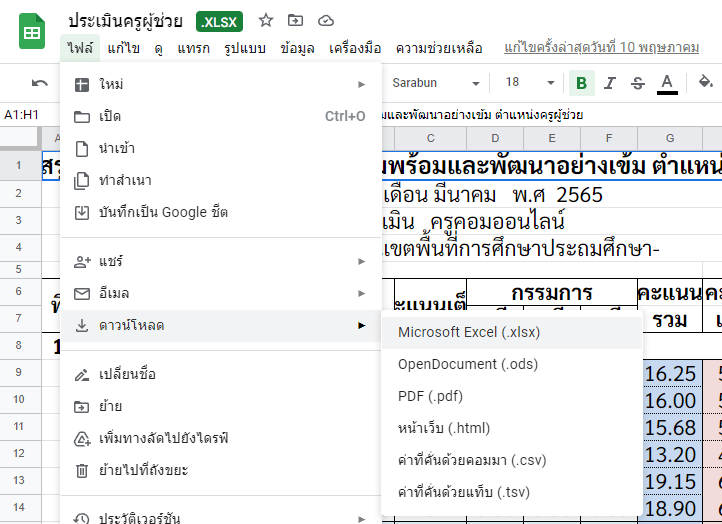Screen dimensions: 722x524
Task: Expand the ใหม่ submenu arrow
Action: [x=361, y=84]
